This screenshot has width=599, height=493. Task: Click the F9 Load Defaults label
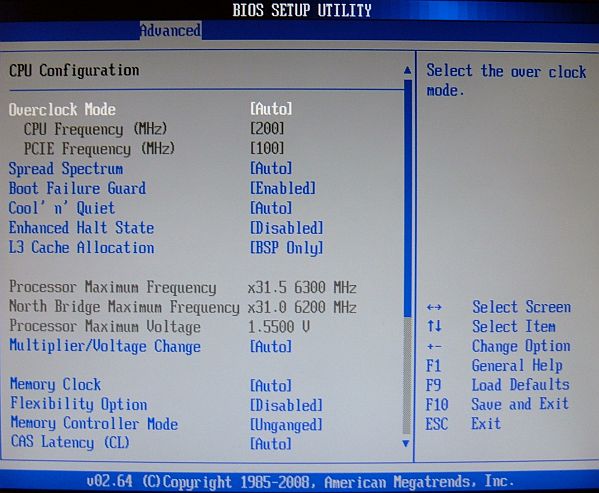pyautogui.click(x=498, y=385)
